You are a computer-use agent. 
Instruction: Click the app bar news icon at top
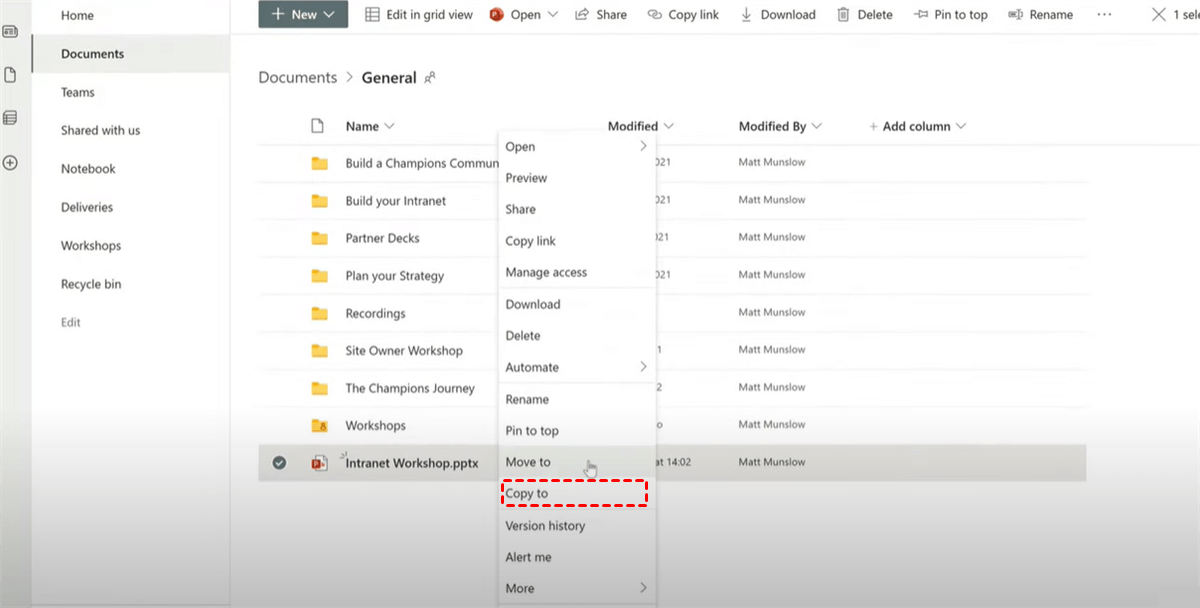[10, 31]
